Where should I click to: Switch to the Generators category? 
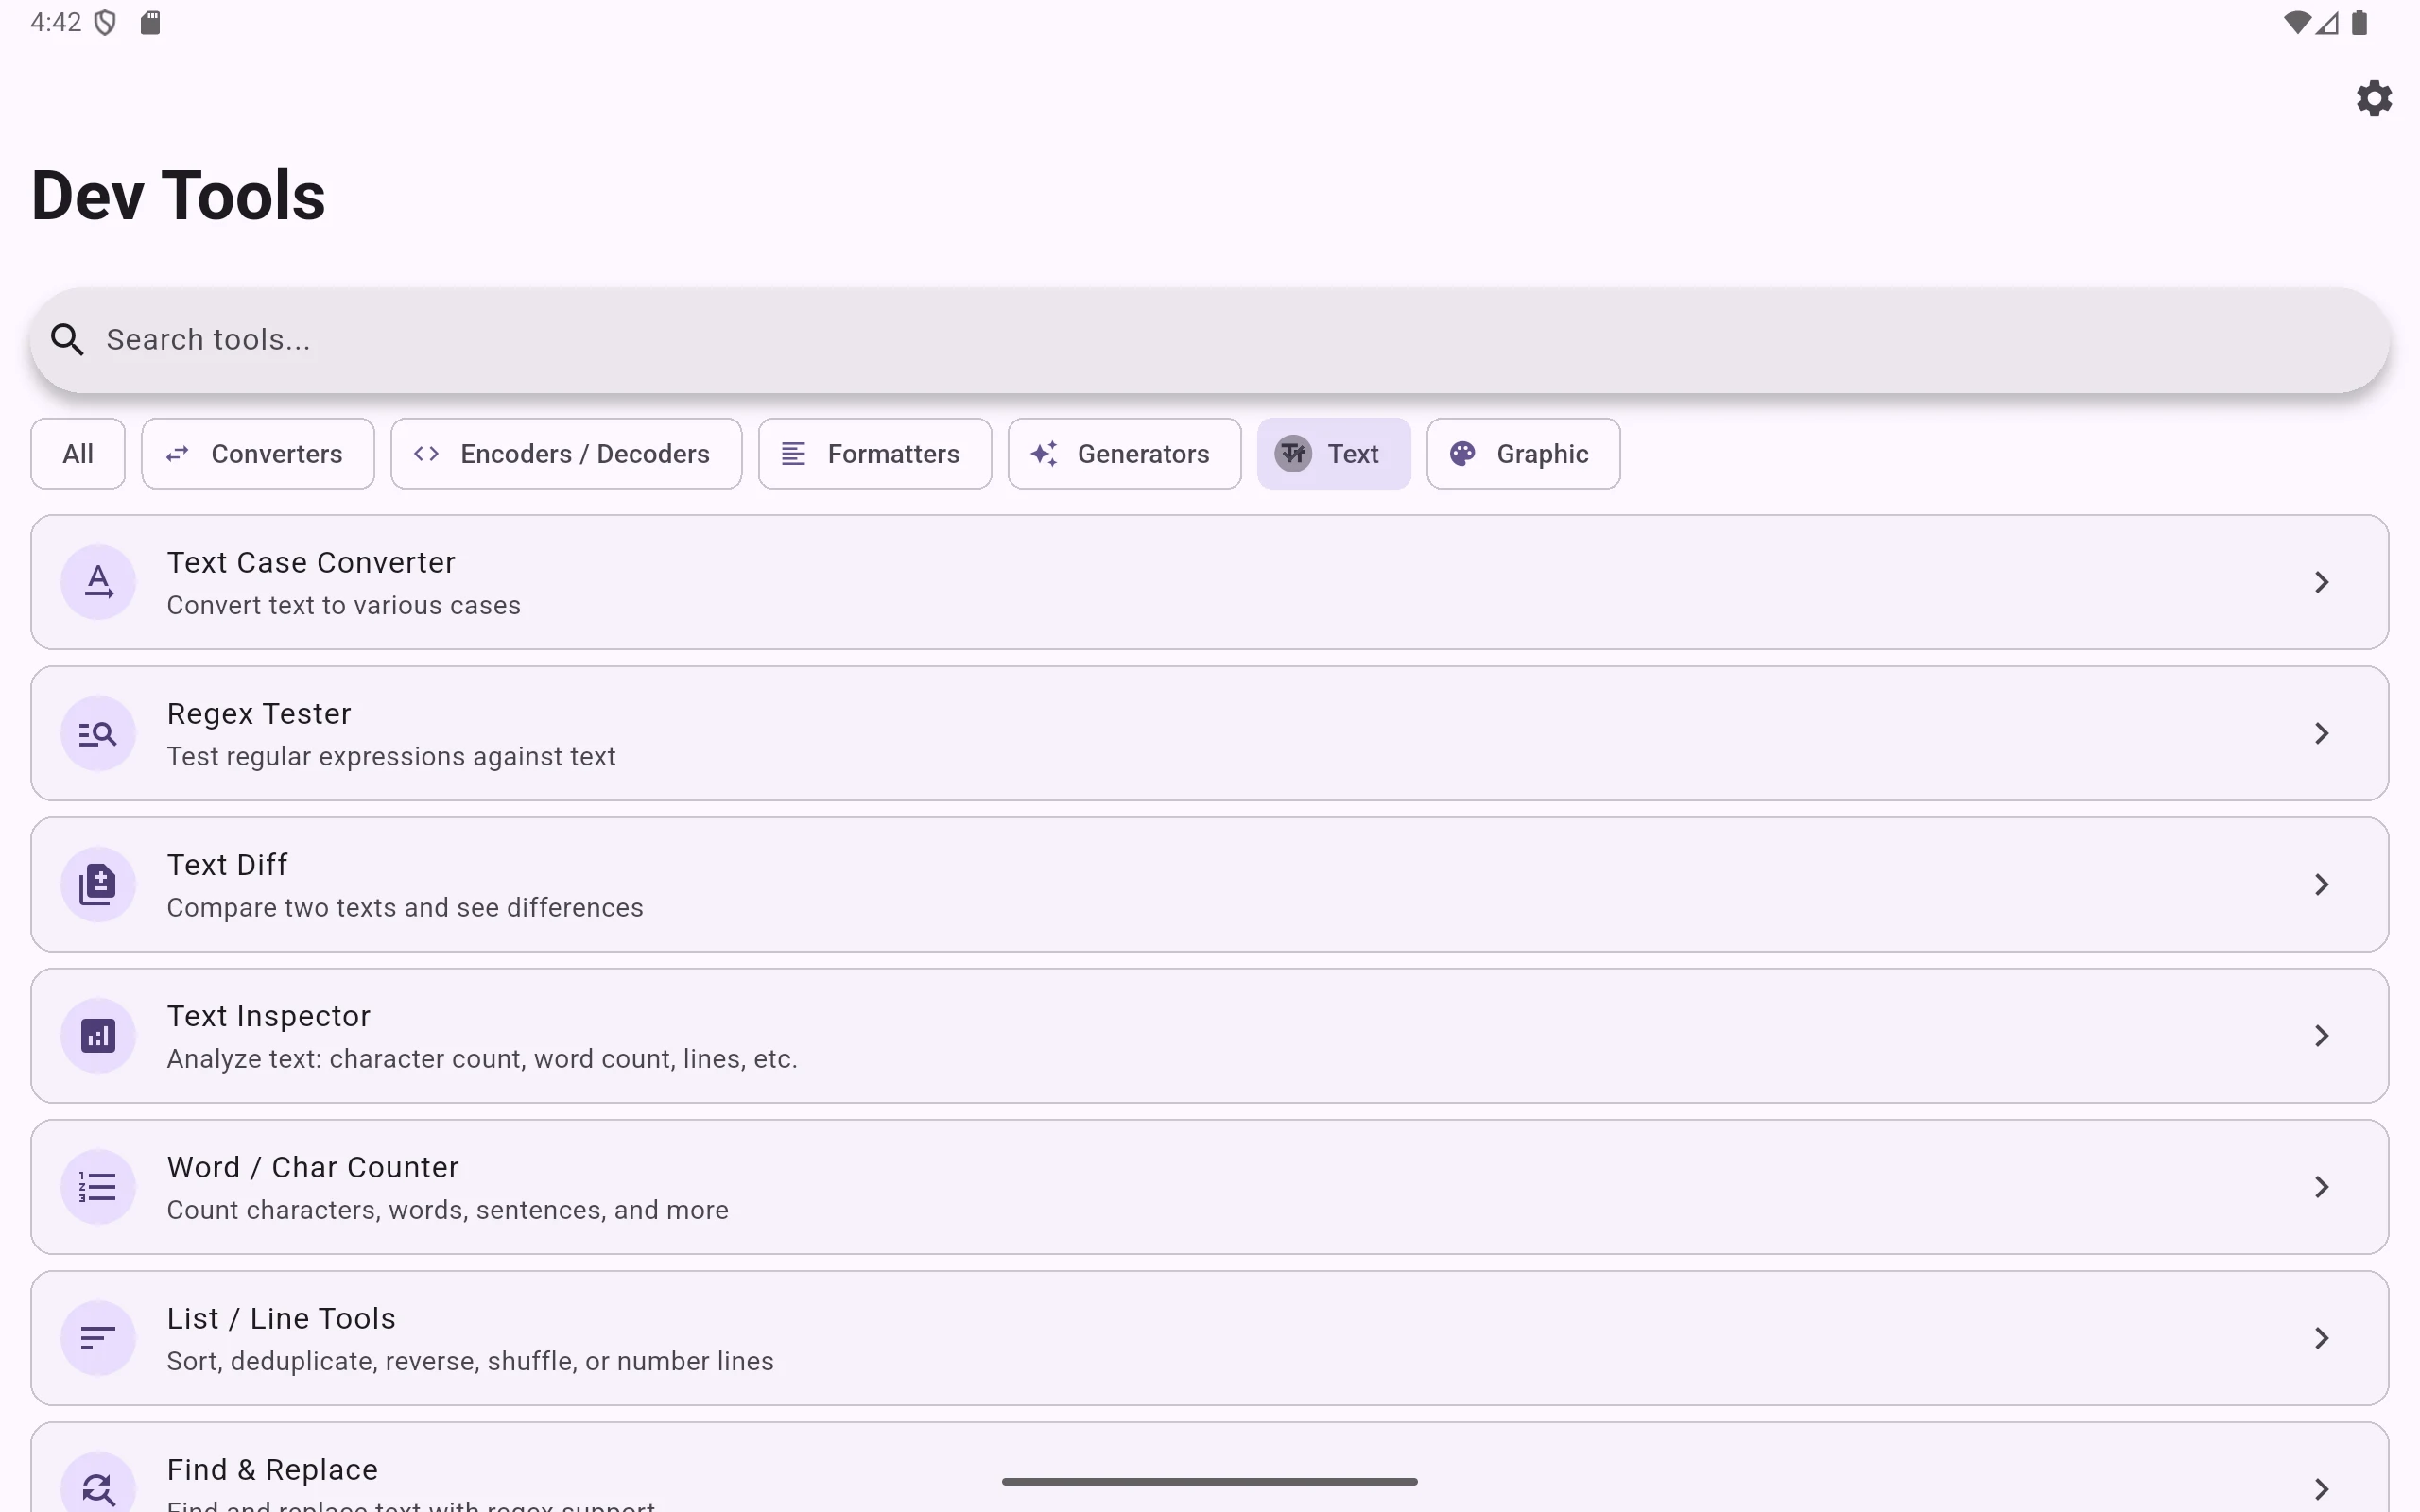[x=1124, y=454]
